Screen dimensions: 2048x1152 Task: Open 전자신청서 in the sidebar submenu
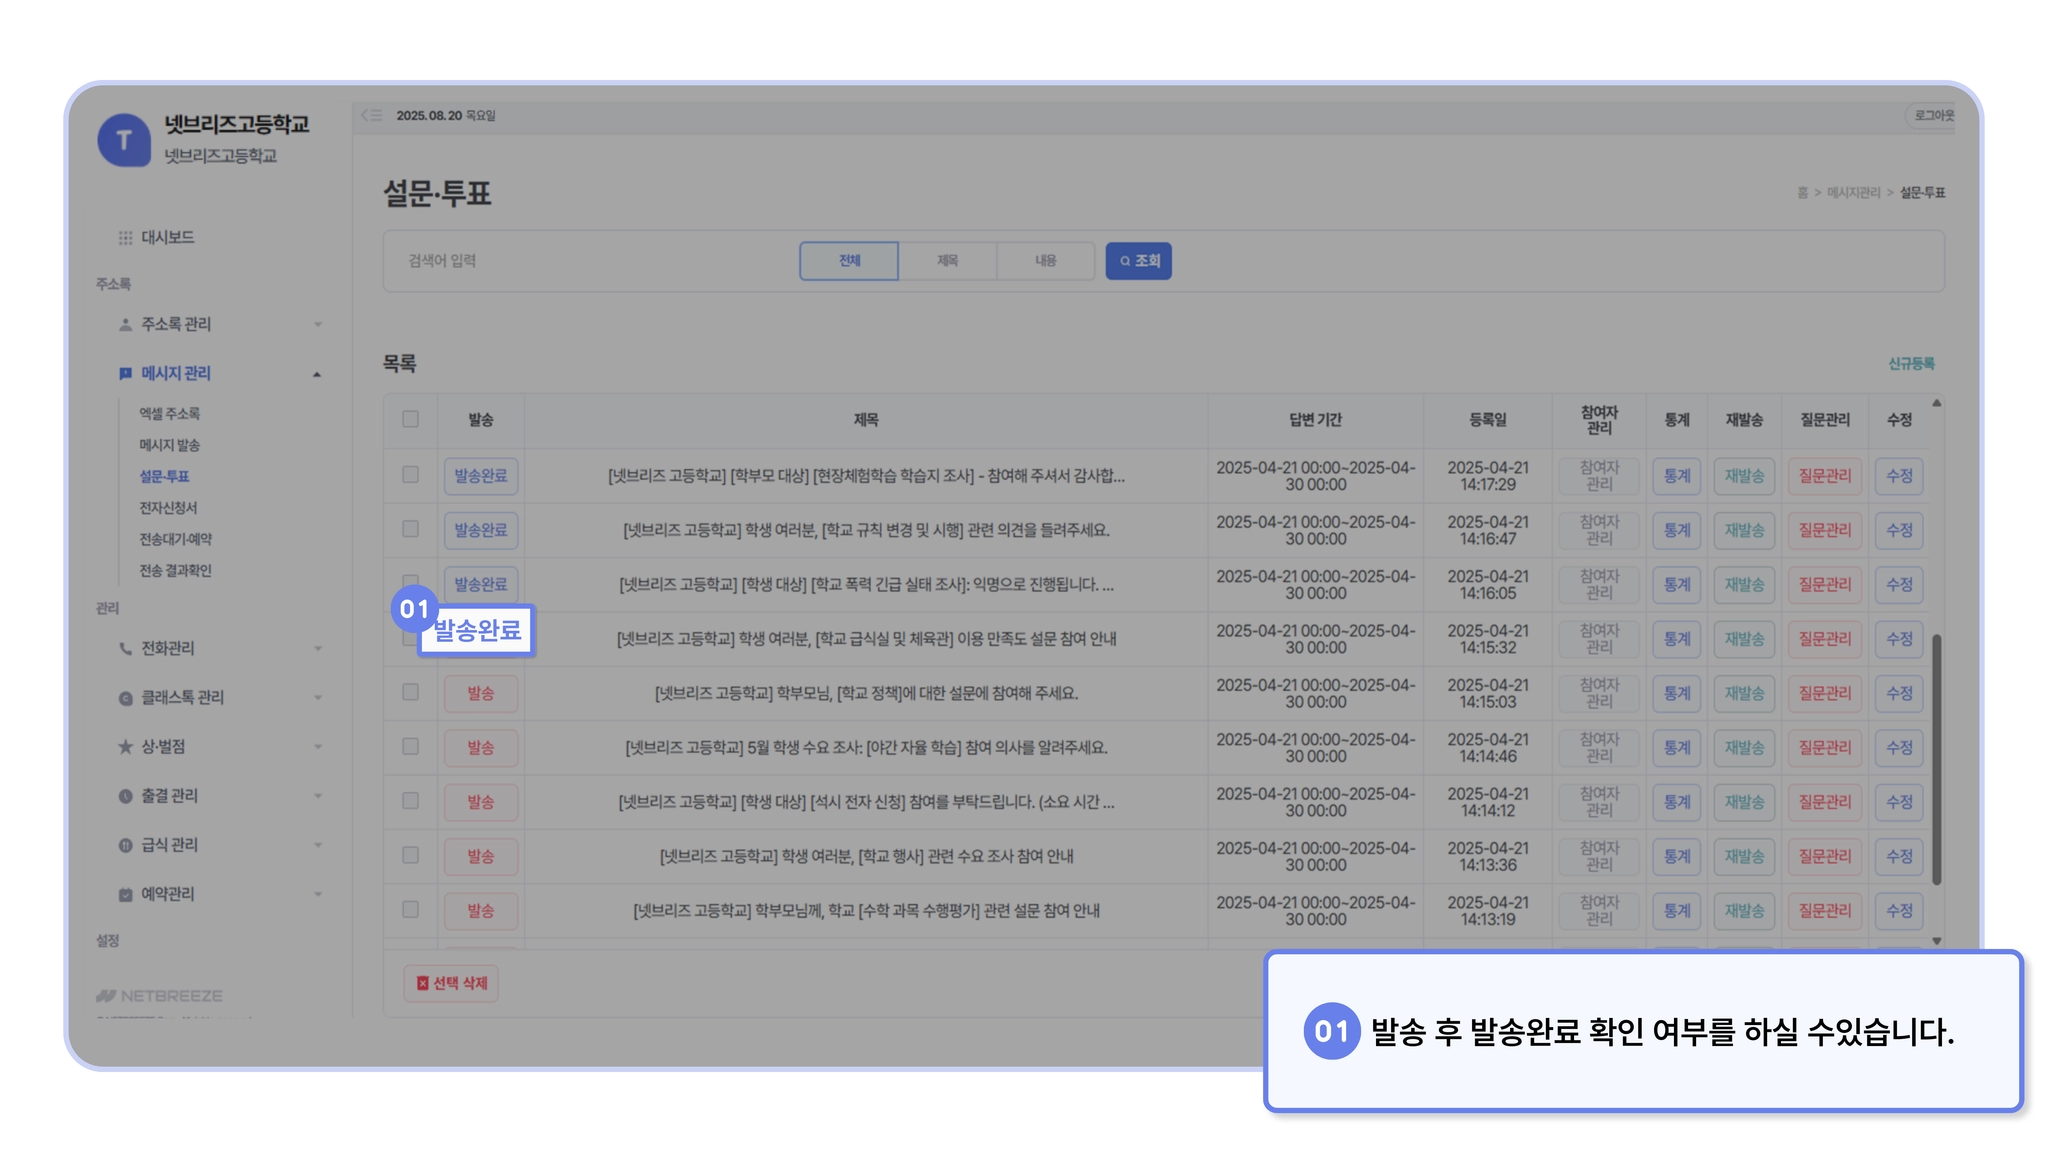coord(168,508)
